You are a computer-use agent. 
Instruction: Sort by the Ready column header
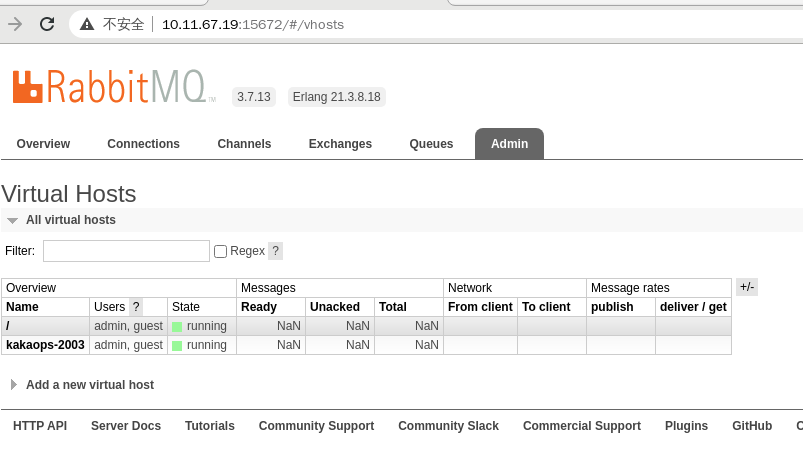tap(259, 307)
